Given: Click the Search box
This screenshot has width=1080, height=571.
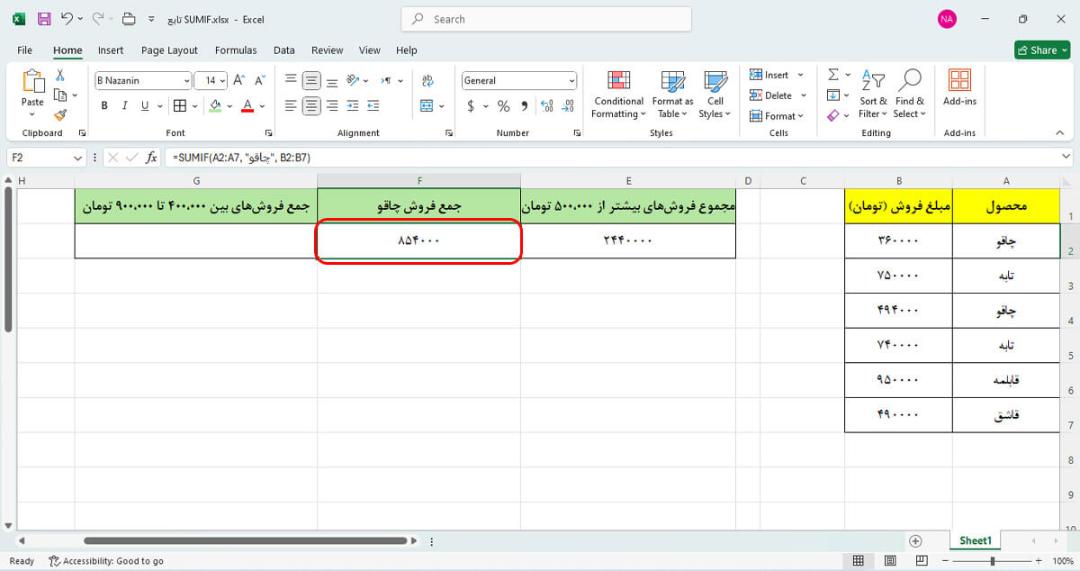Looking at the screenshot, I should tap(546, 19).
